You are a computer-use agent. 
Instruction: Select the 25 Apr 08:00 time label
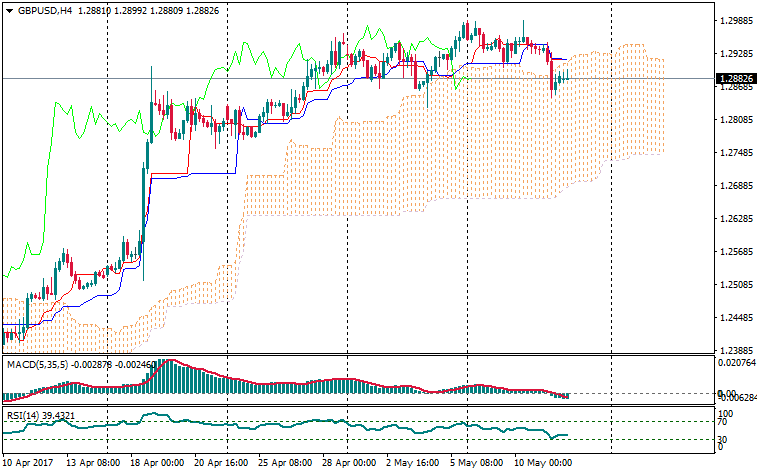pyautogui.click(x=285, y=464)
